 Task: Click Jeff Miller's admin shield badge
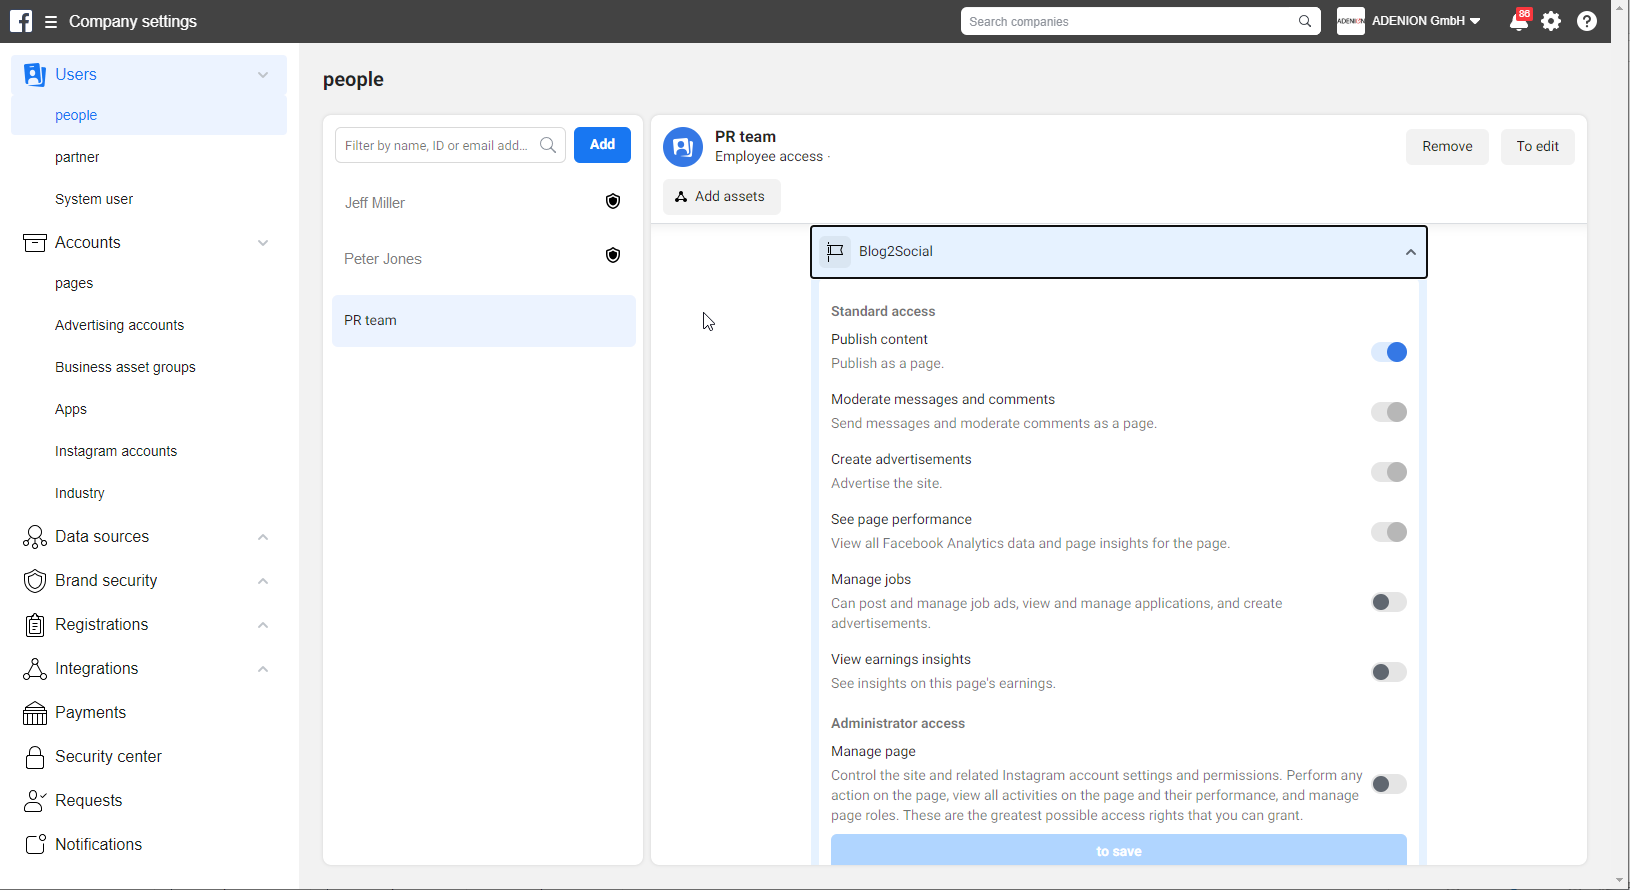(x=613, y=202)
